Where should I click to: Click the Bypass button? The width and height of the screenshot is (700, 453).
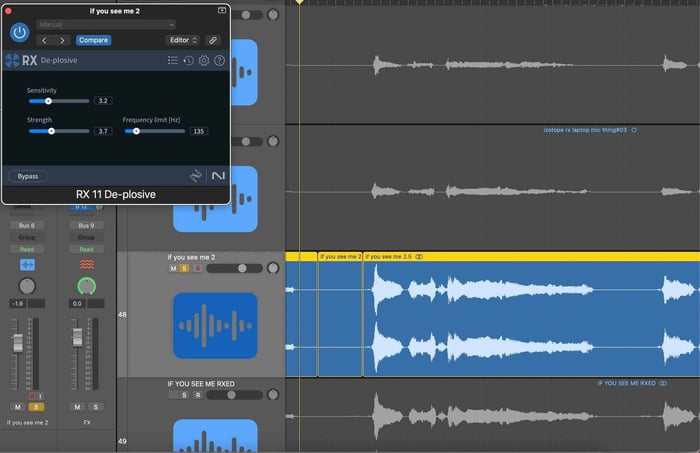tap(28, 176)
